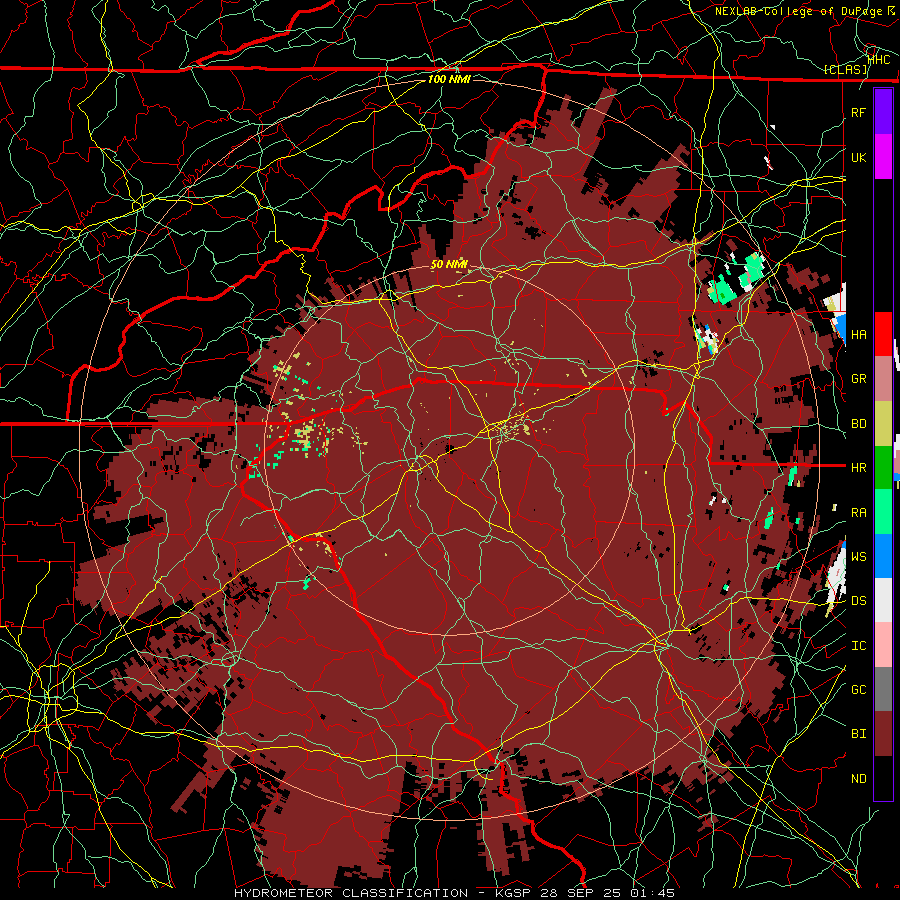Image resolution: width=900 pixels, height=900 pixels.
Task: Click the "DS" legend label
Action: [x=858, y=600]
